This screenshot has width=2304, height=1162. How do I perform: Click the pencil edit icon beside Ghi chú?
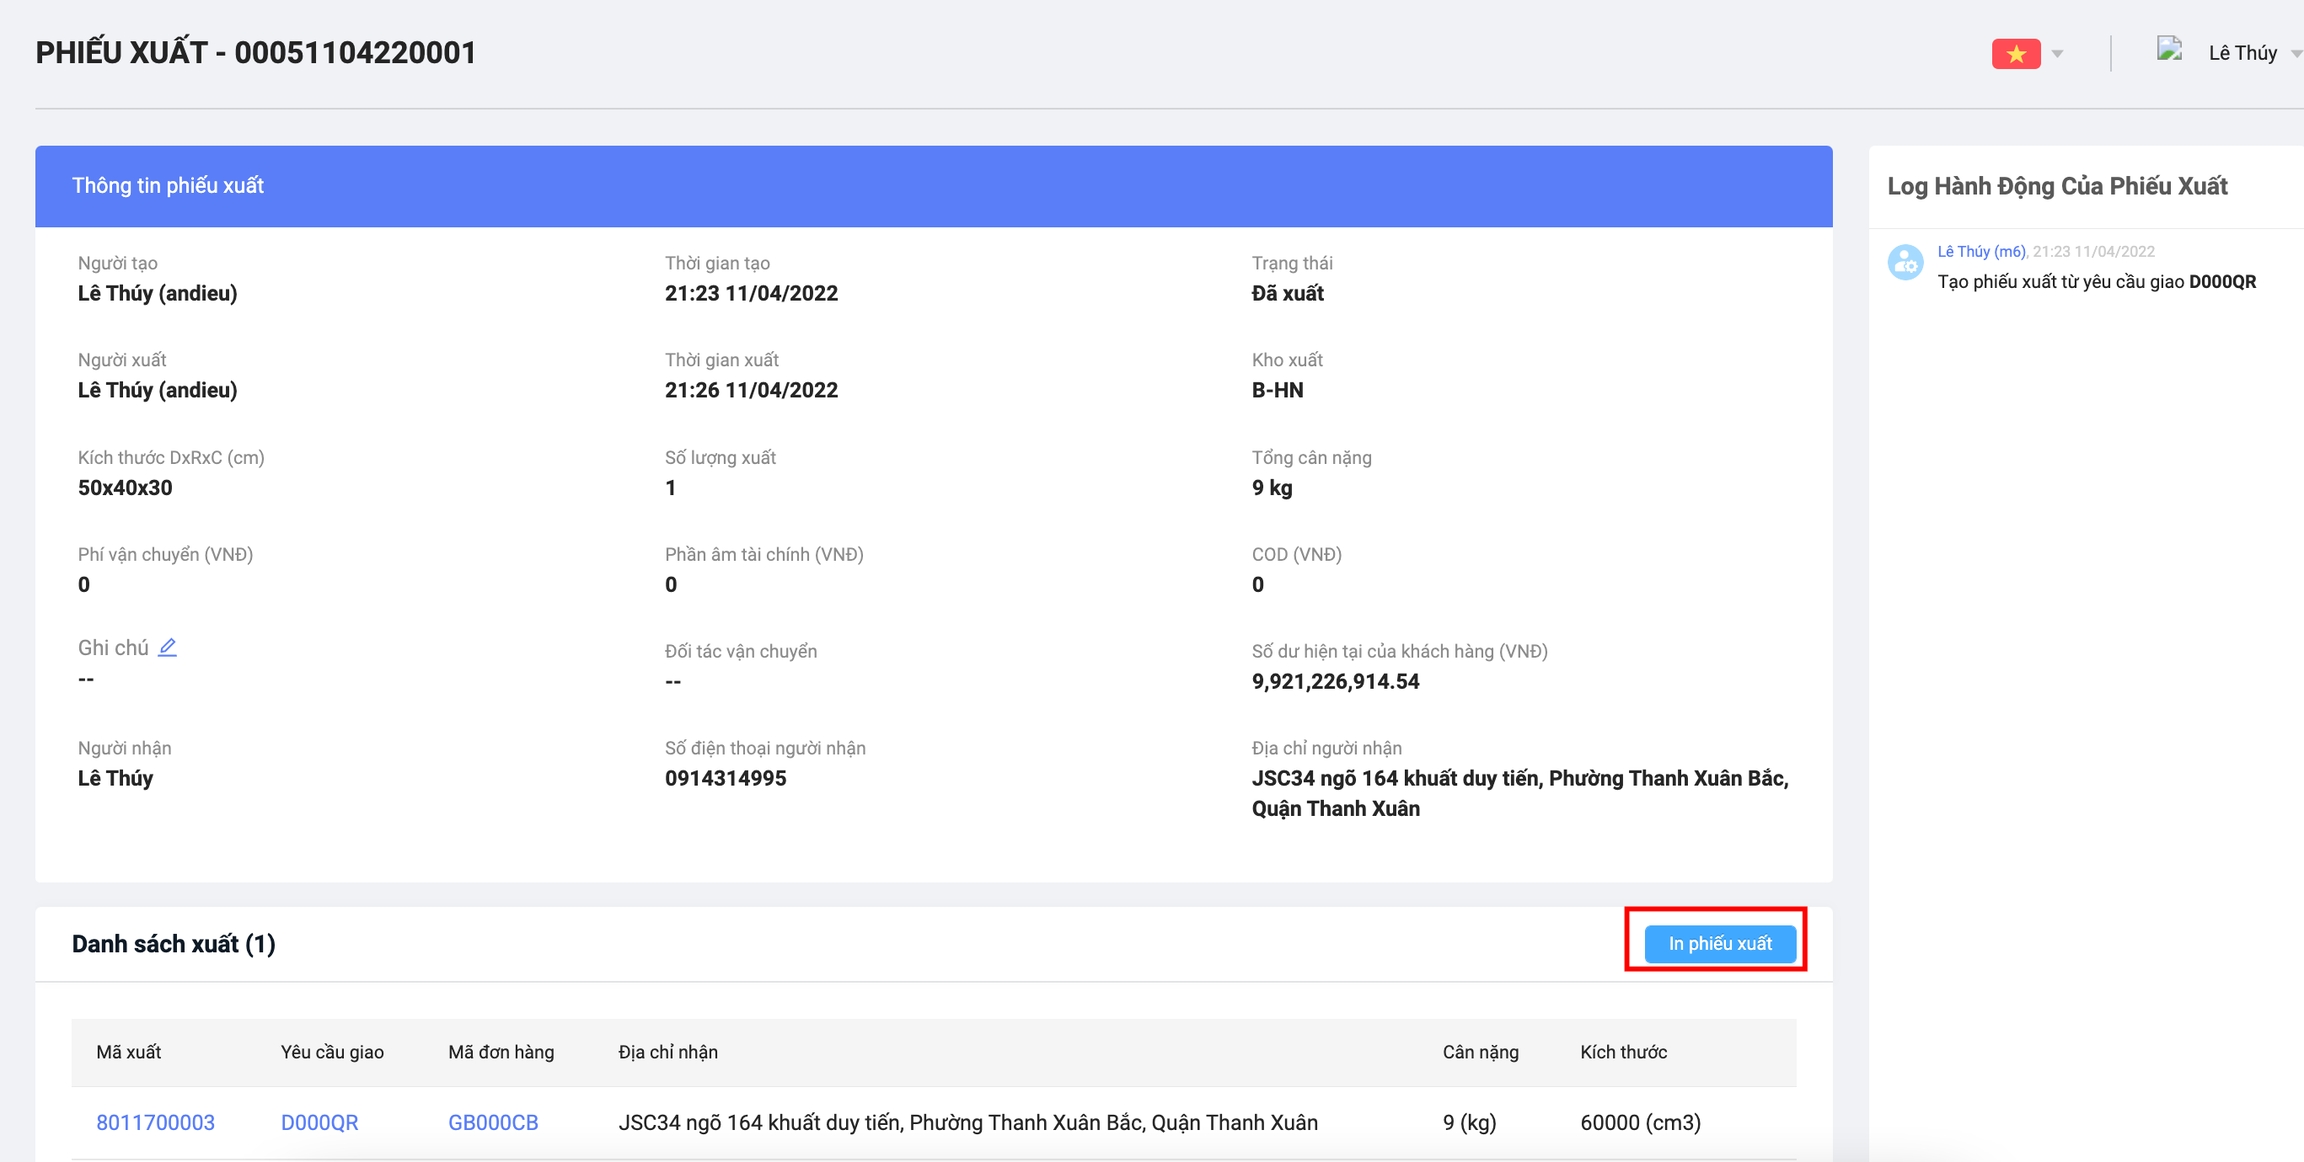168,647
